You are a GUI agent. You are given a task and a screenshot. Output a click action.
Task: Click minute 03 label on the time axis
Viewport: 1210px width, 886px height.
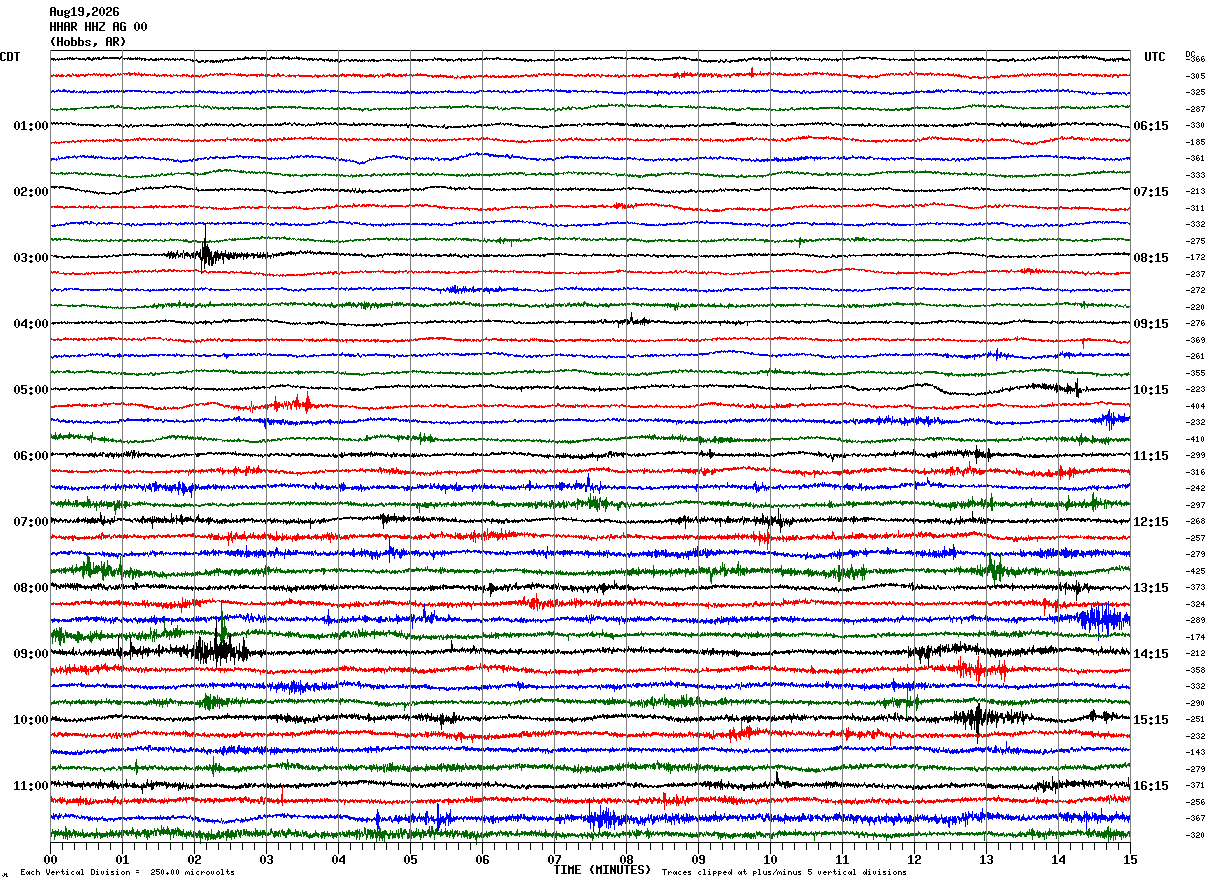(266, 859)
